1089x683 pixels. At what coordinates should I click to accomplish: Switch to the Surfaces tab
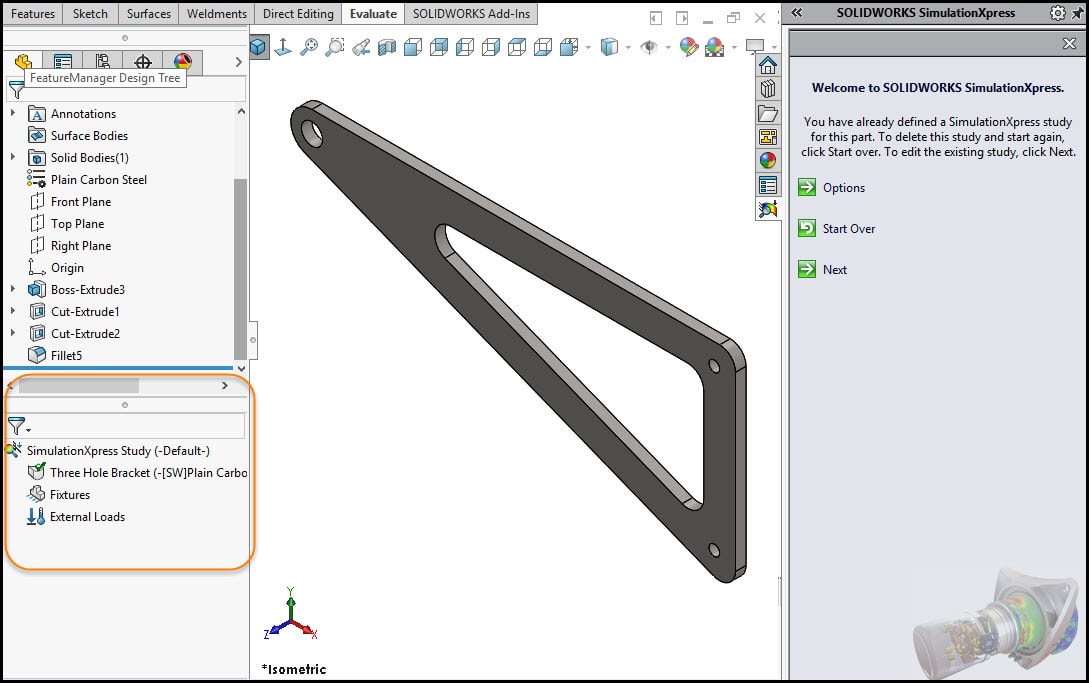pos(149,14)
